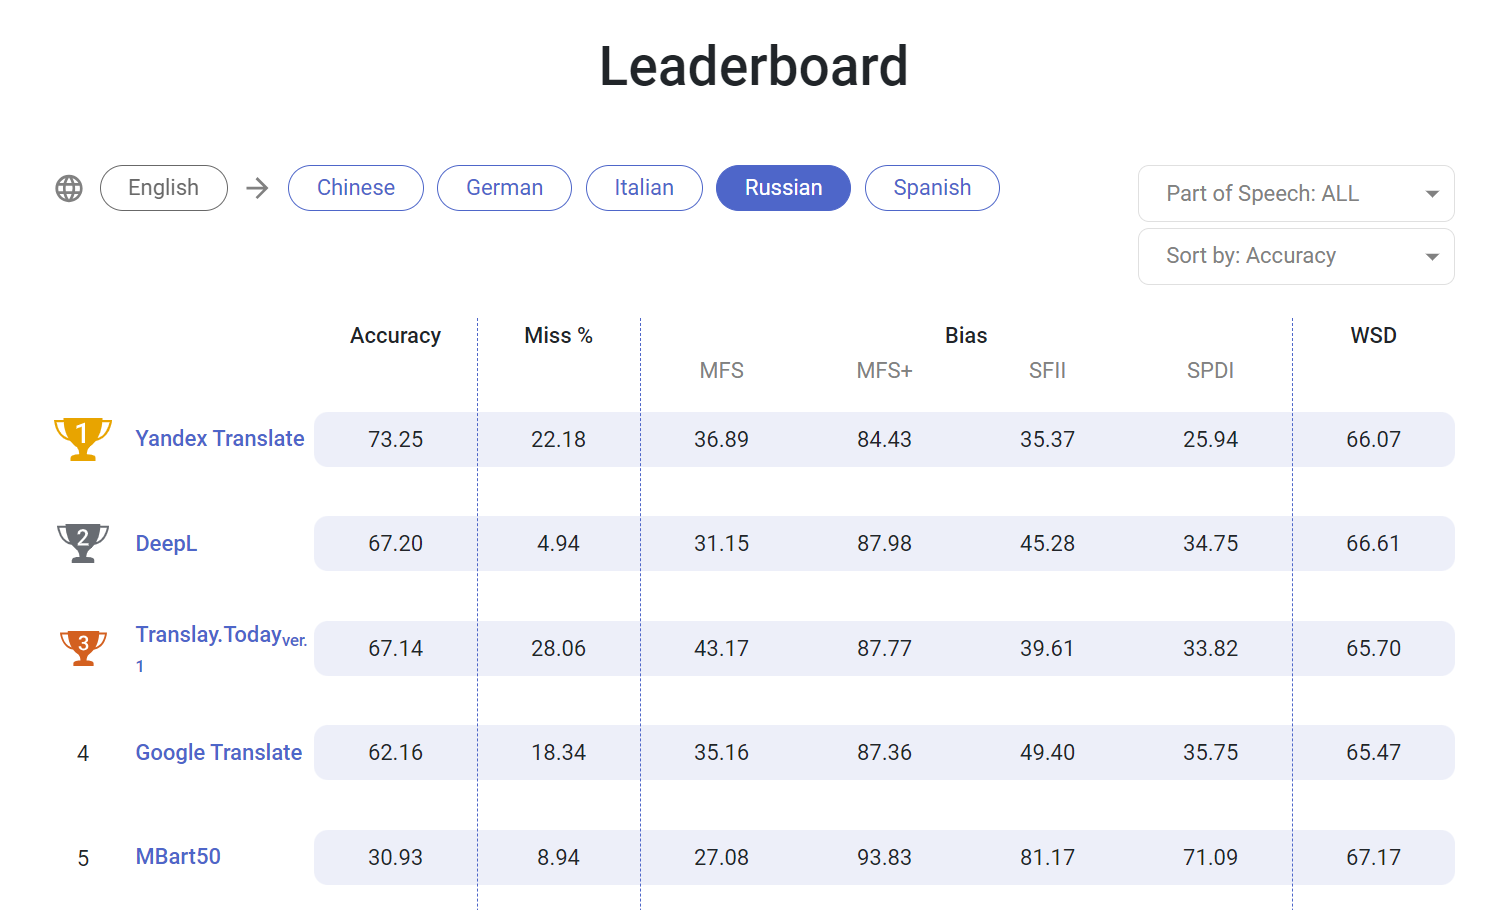The width and height of the screenshot is (1510, 910).
Task: Open the Yandex Translate link
Action: [x=220, y=439]
